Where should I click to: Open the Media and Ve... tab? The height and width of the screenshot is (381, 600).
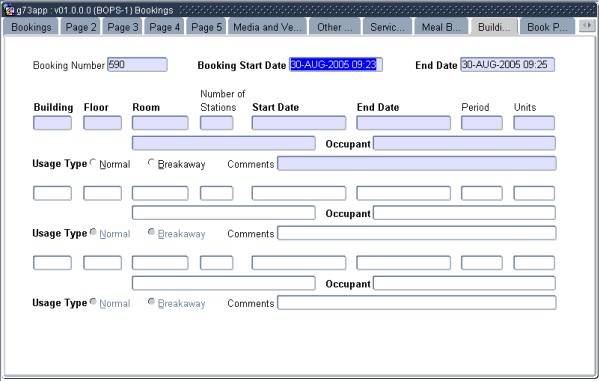click(x=267, y=27)
